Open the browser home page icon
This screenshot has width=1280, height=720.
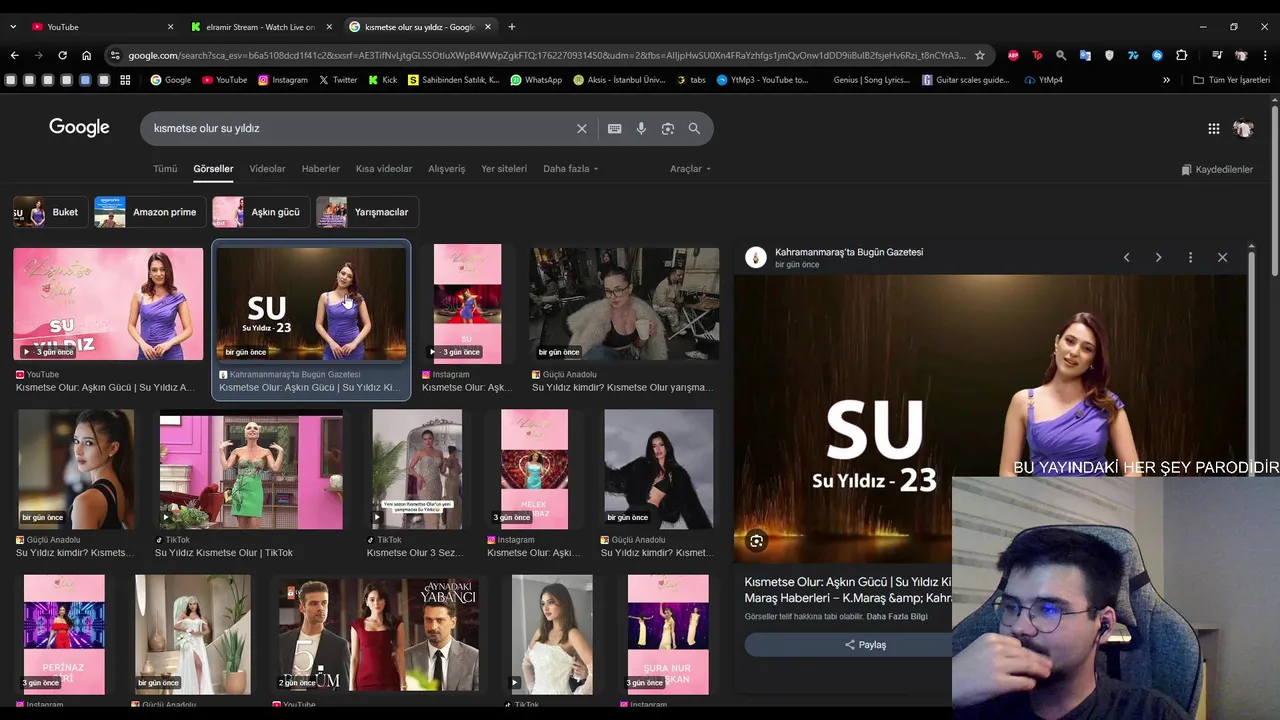coord(86,55)
